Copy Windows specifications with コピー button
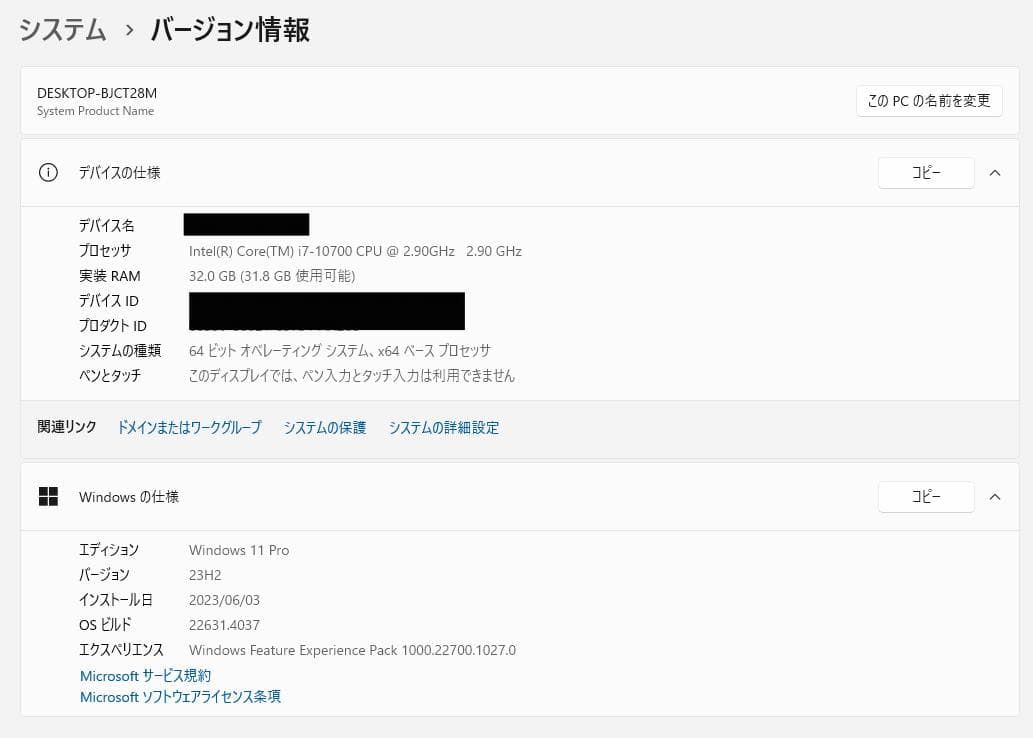Screen dimensions: 1033x738 (x=926, y=497)
